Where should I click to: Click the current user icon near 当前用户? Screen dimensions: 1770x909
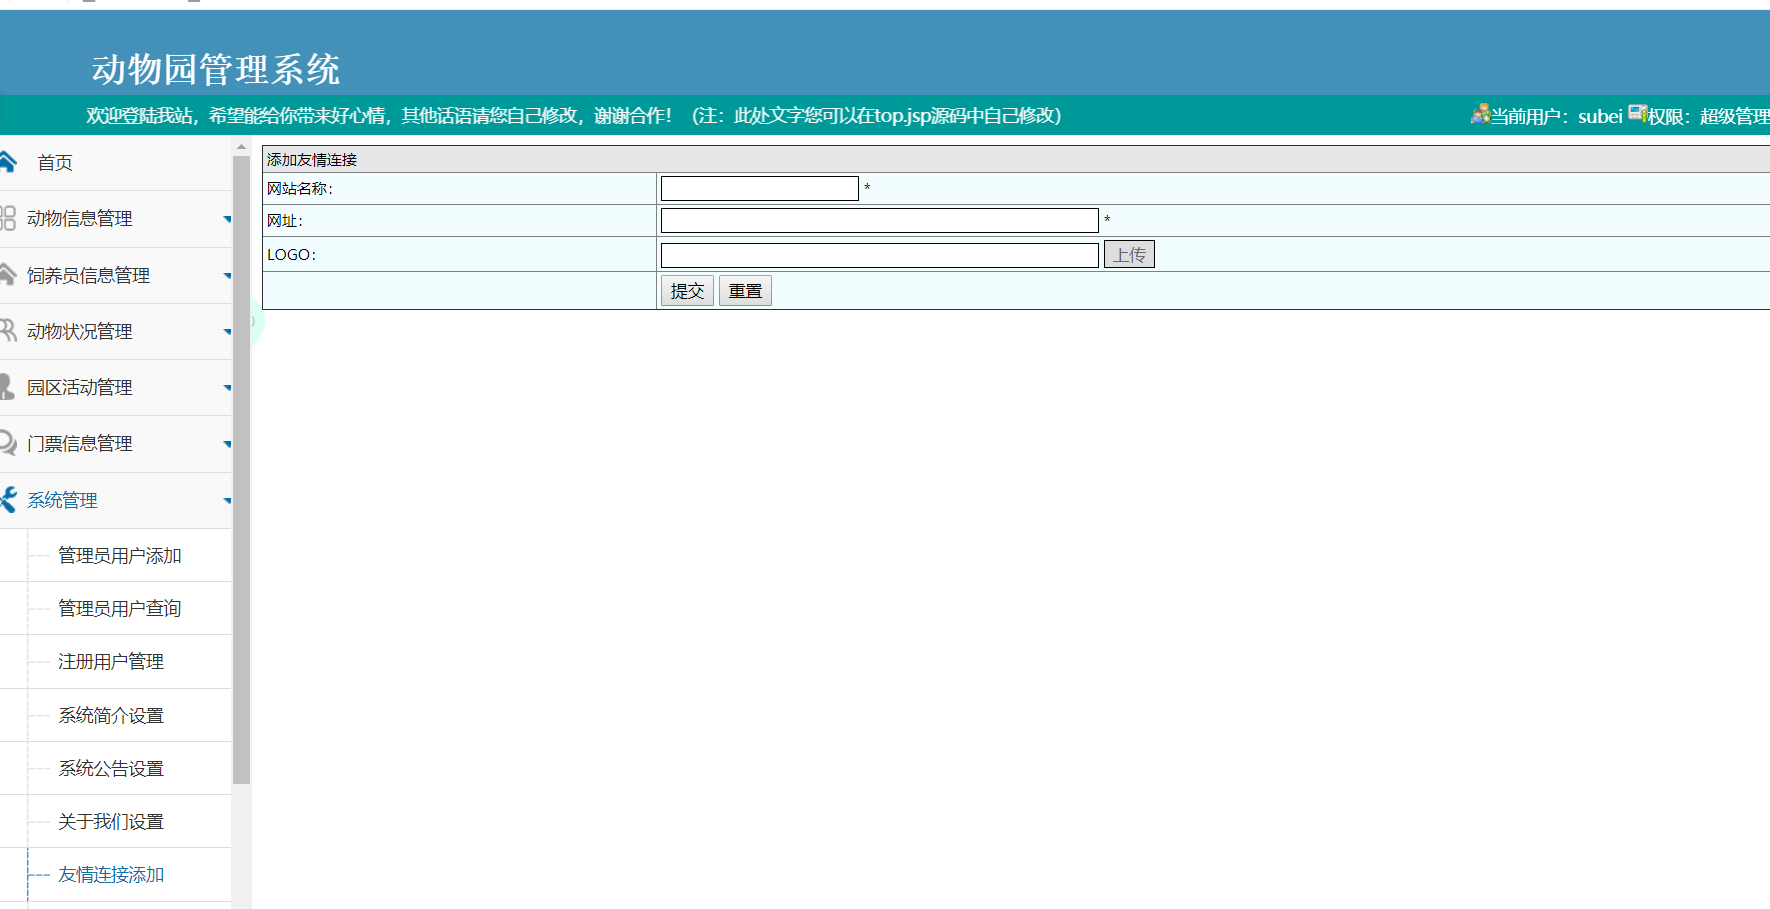(x=1480, y=115)
